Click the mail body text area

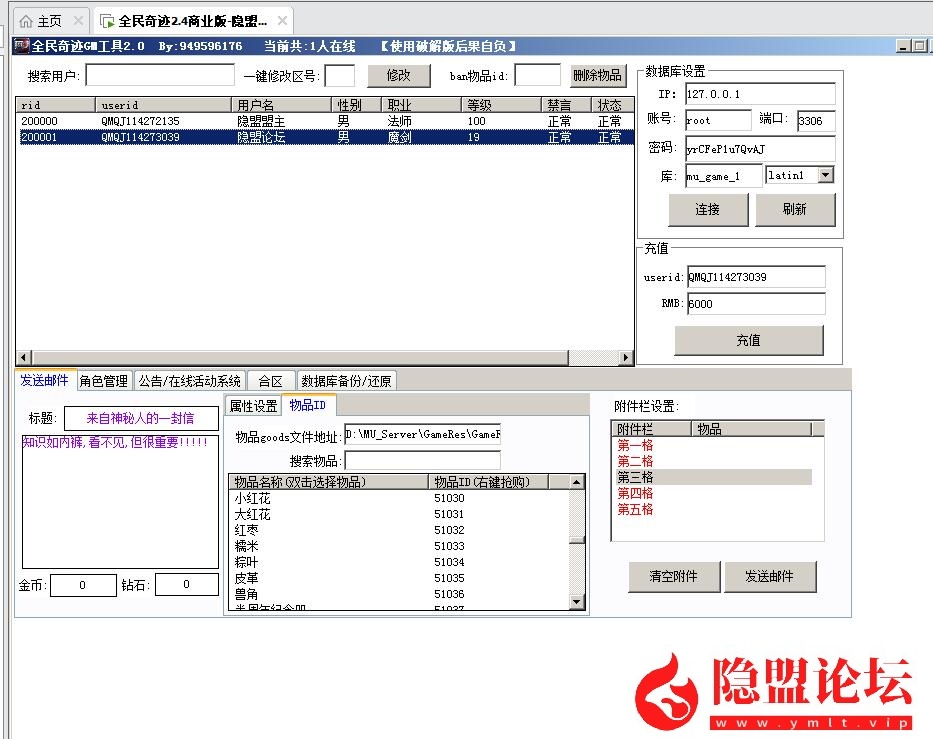pos(120,502)
